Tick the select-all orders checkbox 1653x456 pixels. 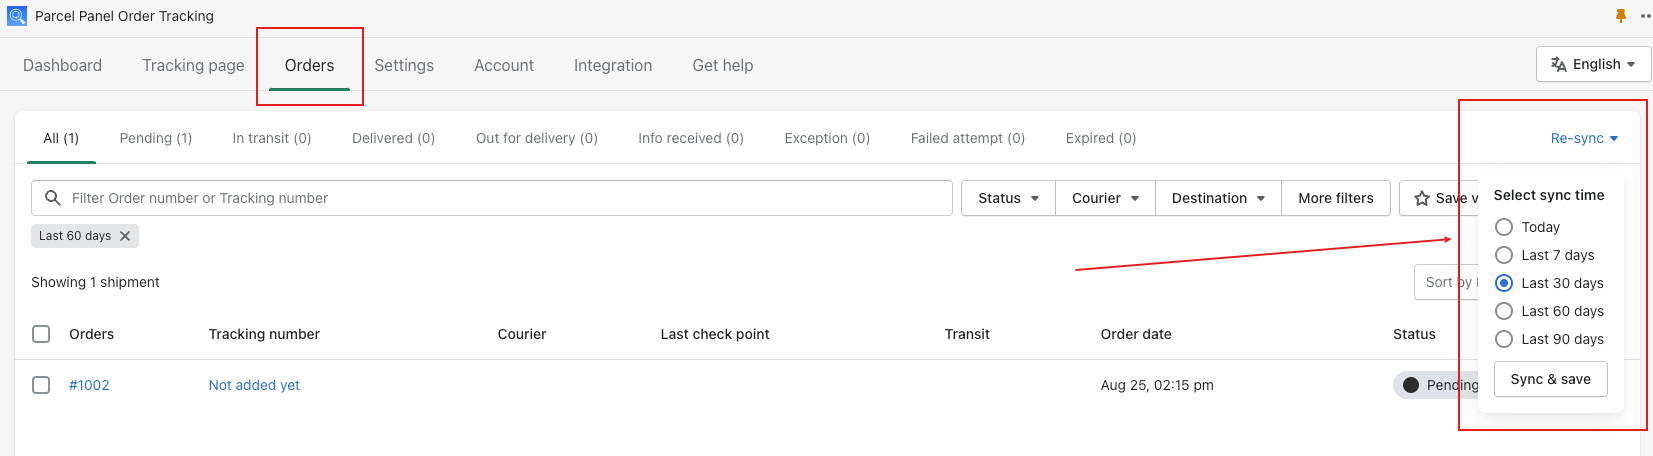pyautogui.click(x=41, y=334)
